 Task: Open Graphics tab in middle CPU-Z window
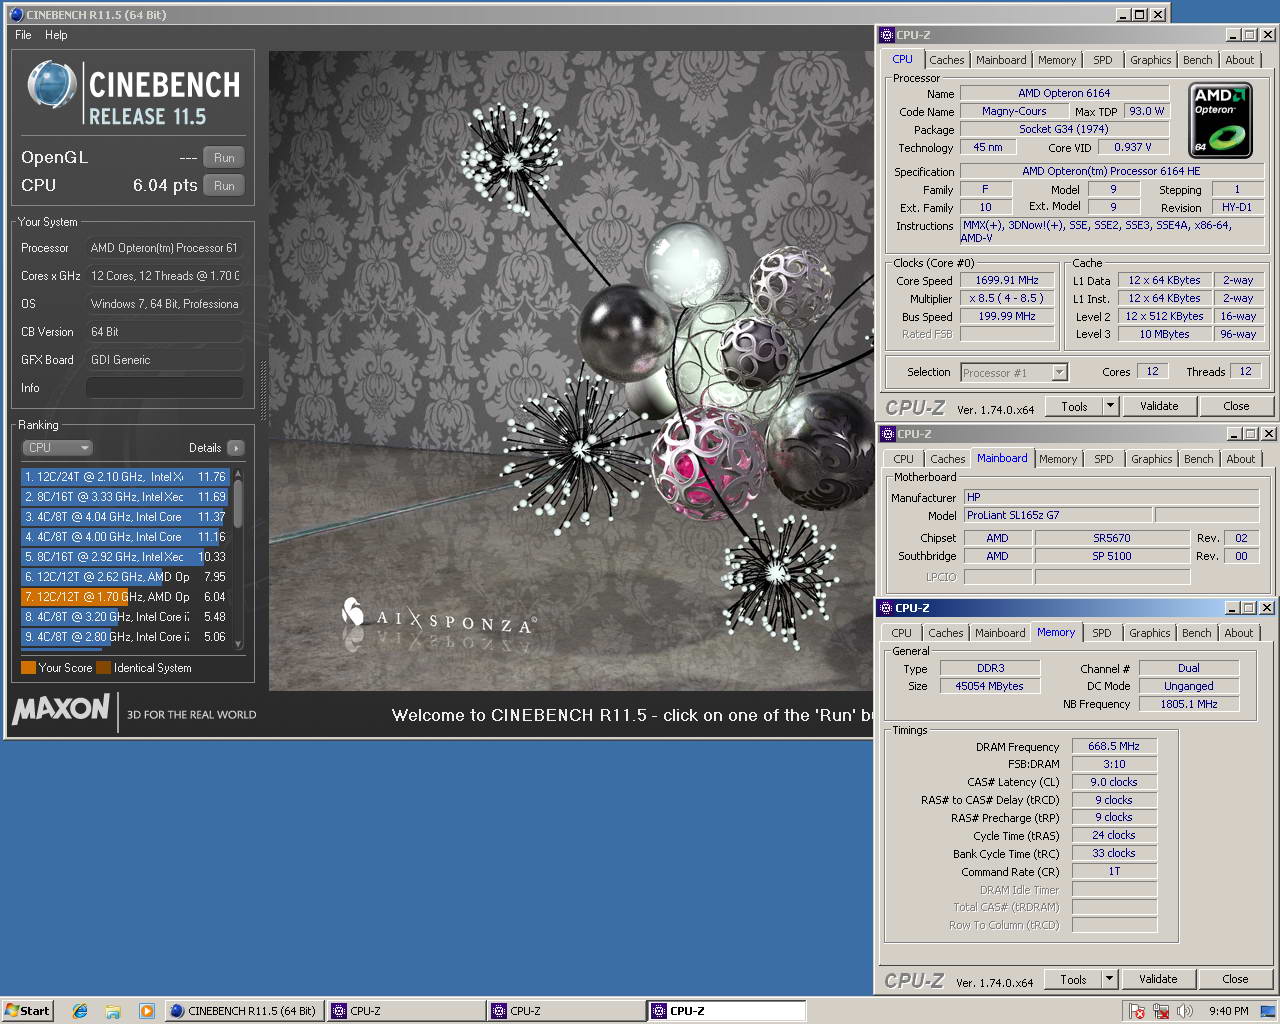coord(1151,459)
